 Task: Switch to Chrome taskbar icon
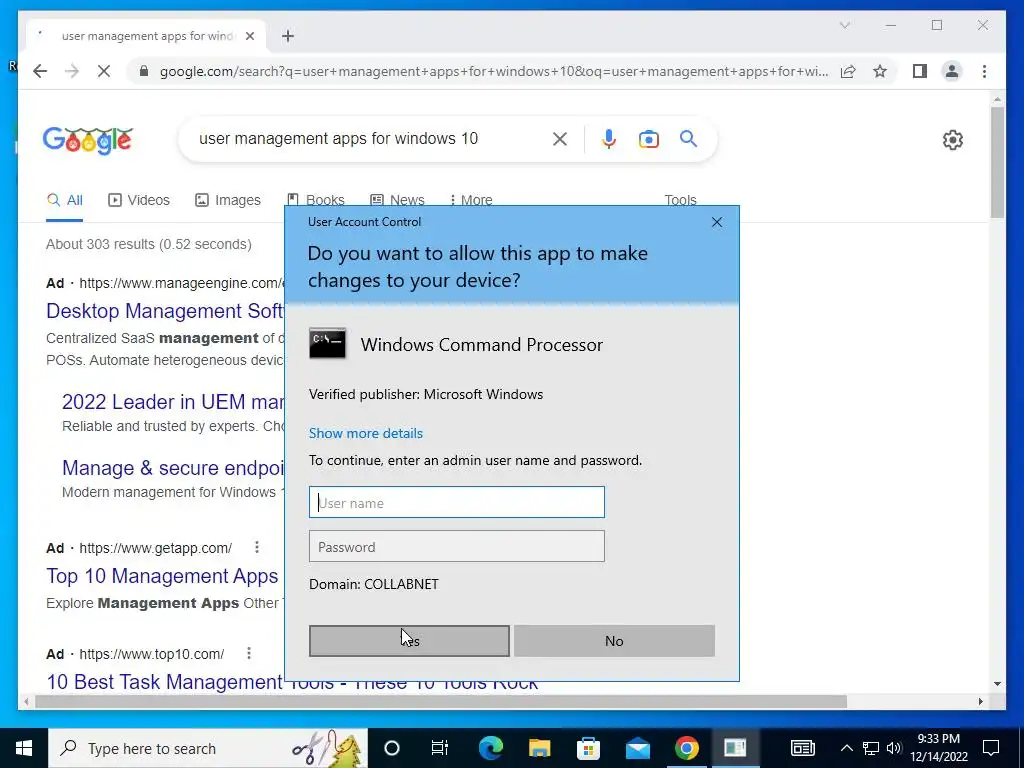click(686, 748)
